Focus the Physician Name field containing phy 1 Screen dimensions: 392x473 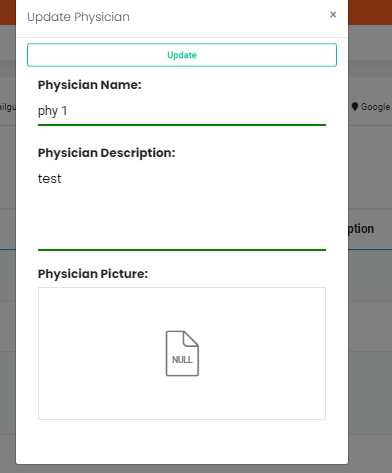(182, 111)
